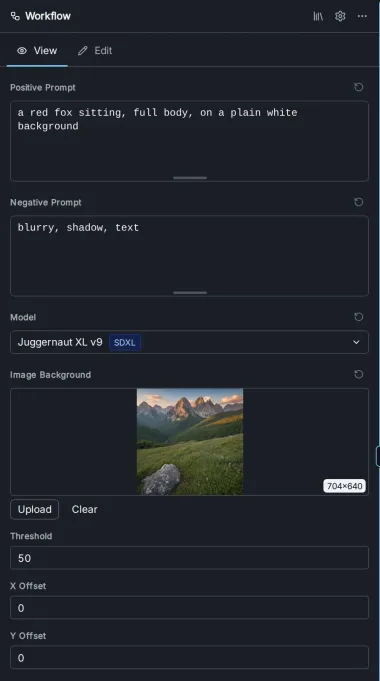Image resolution: width=380 pixels, height=681 pixels.
Task: Switch to the Edit tab
Action: pos(95,51)
